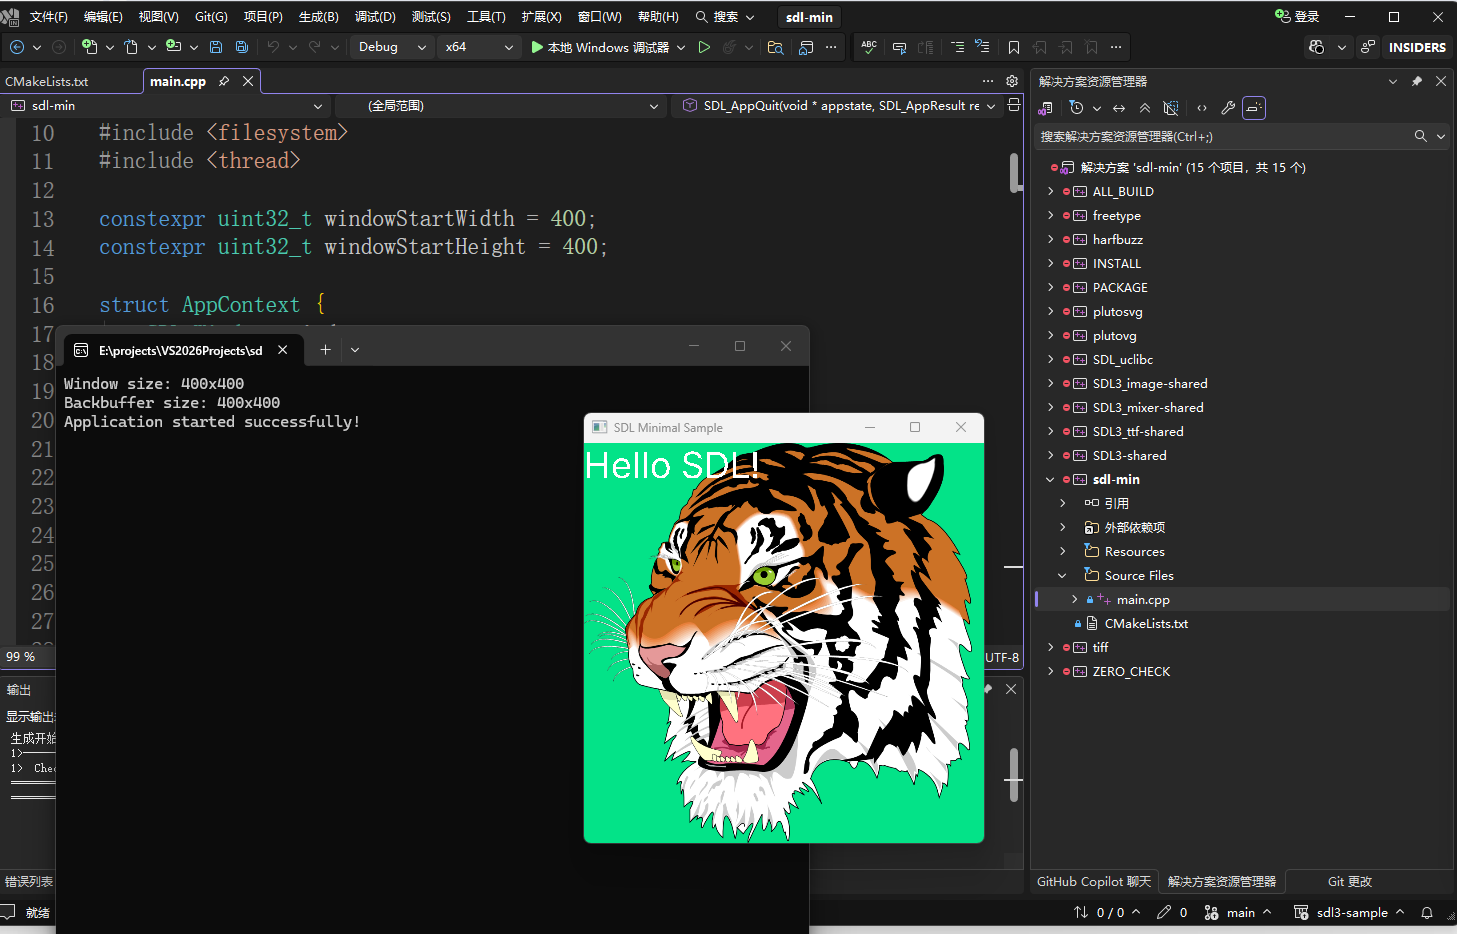The height and width of the screenshot is (934, 1457).
Task: Open the 编辑(E) menu
Action: coord(103,17)
